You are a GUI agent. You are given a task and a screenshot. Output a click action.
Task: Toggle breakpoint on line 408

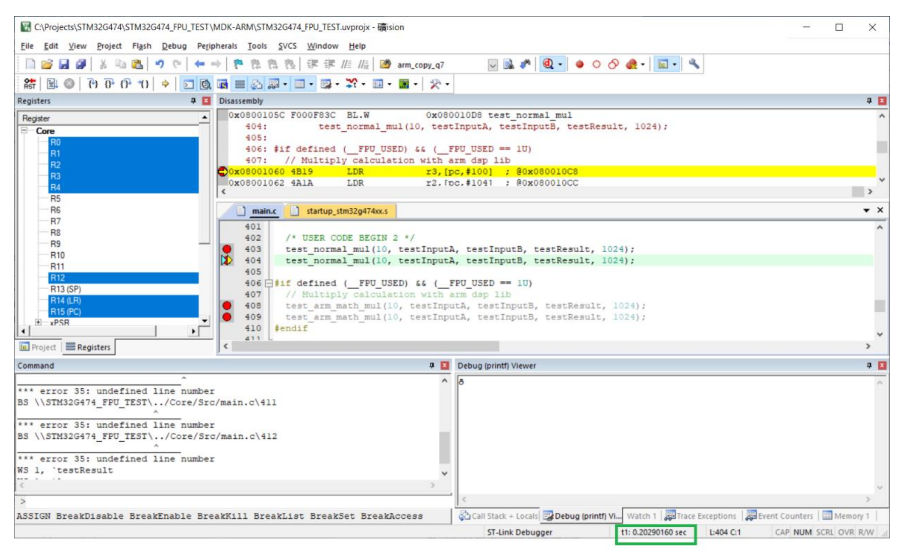[227, 306]
